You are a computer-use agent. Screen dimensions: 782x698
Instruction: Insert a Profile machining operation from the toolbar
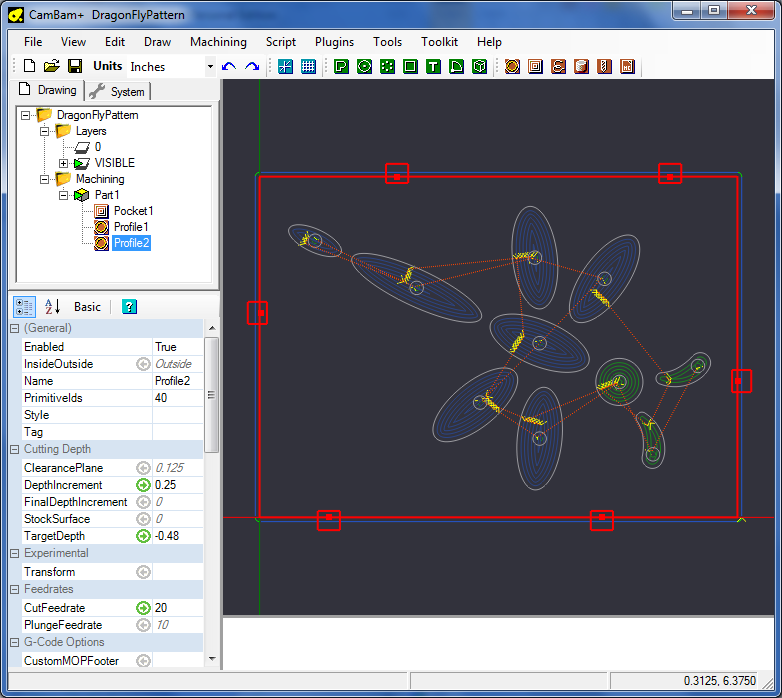point(512,66)
